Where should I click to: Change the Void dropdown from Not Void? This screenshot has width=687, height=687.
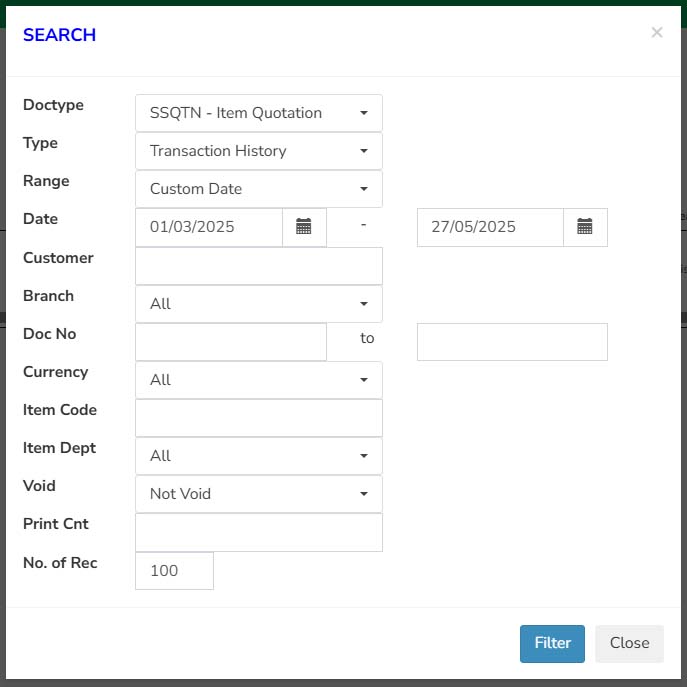click(x=259, y=494)
